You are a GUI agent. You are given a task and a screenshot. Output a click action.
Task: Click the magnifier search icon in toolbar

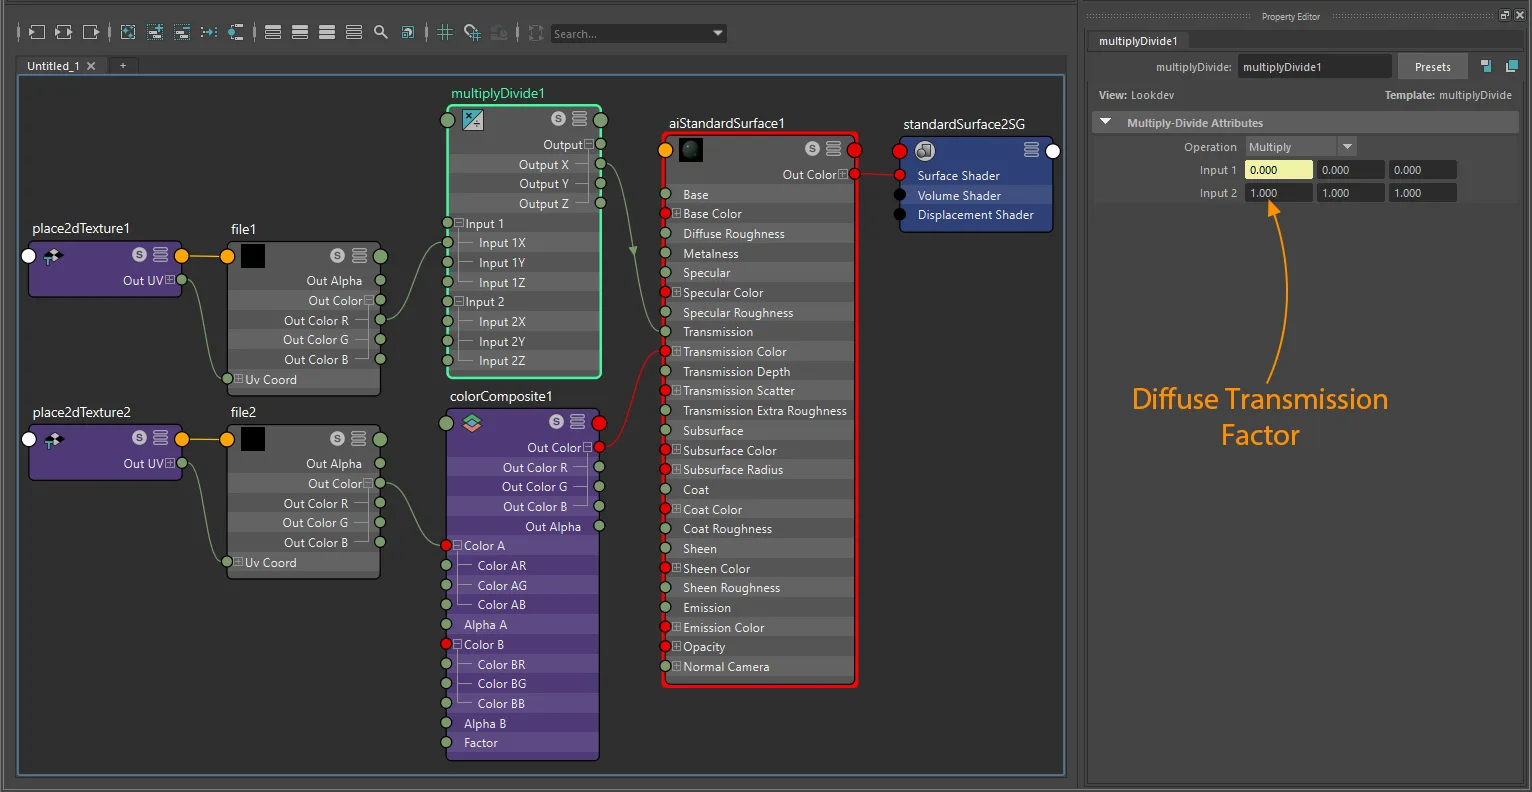coord(381,32)
